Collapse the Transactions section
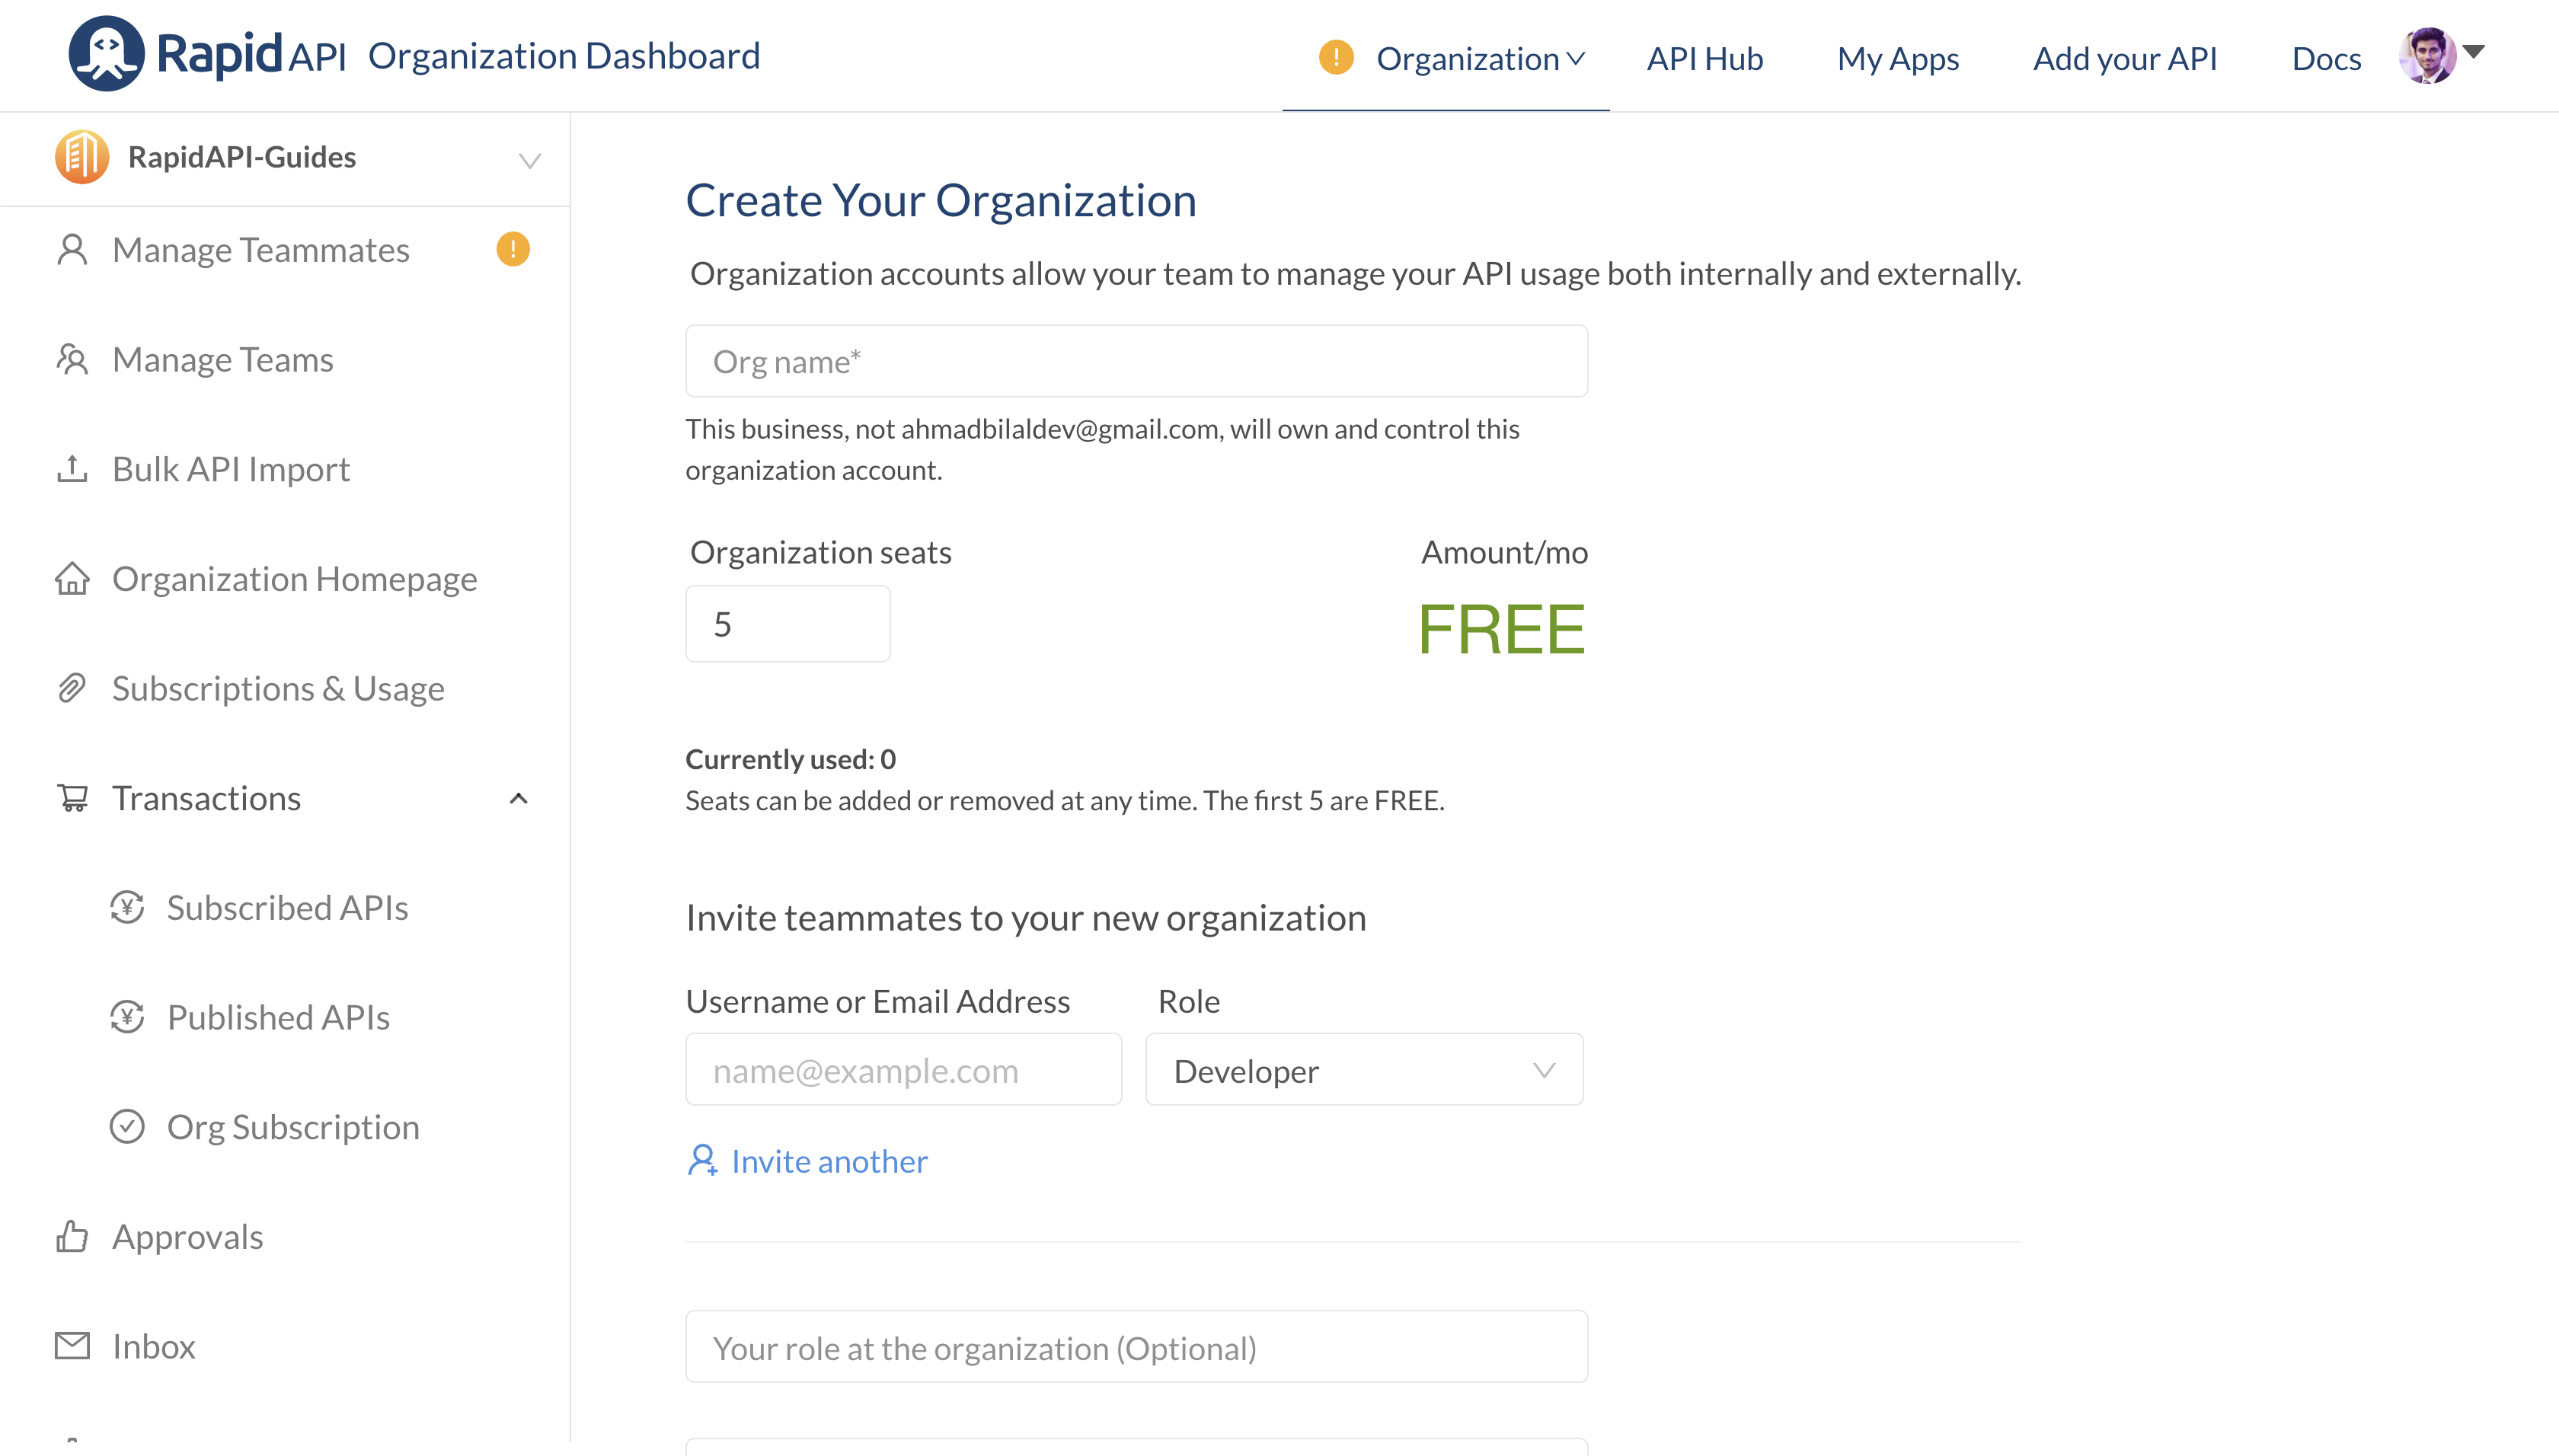This screenshot has height=1456, width=2559. click(x=518, y=798)
